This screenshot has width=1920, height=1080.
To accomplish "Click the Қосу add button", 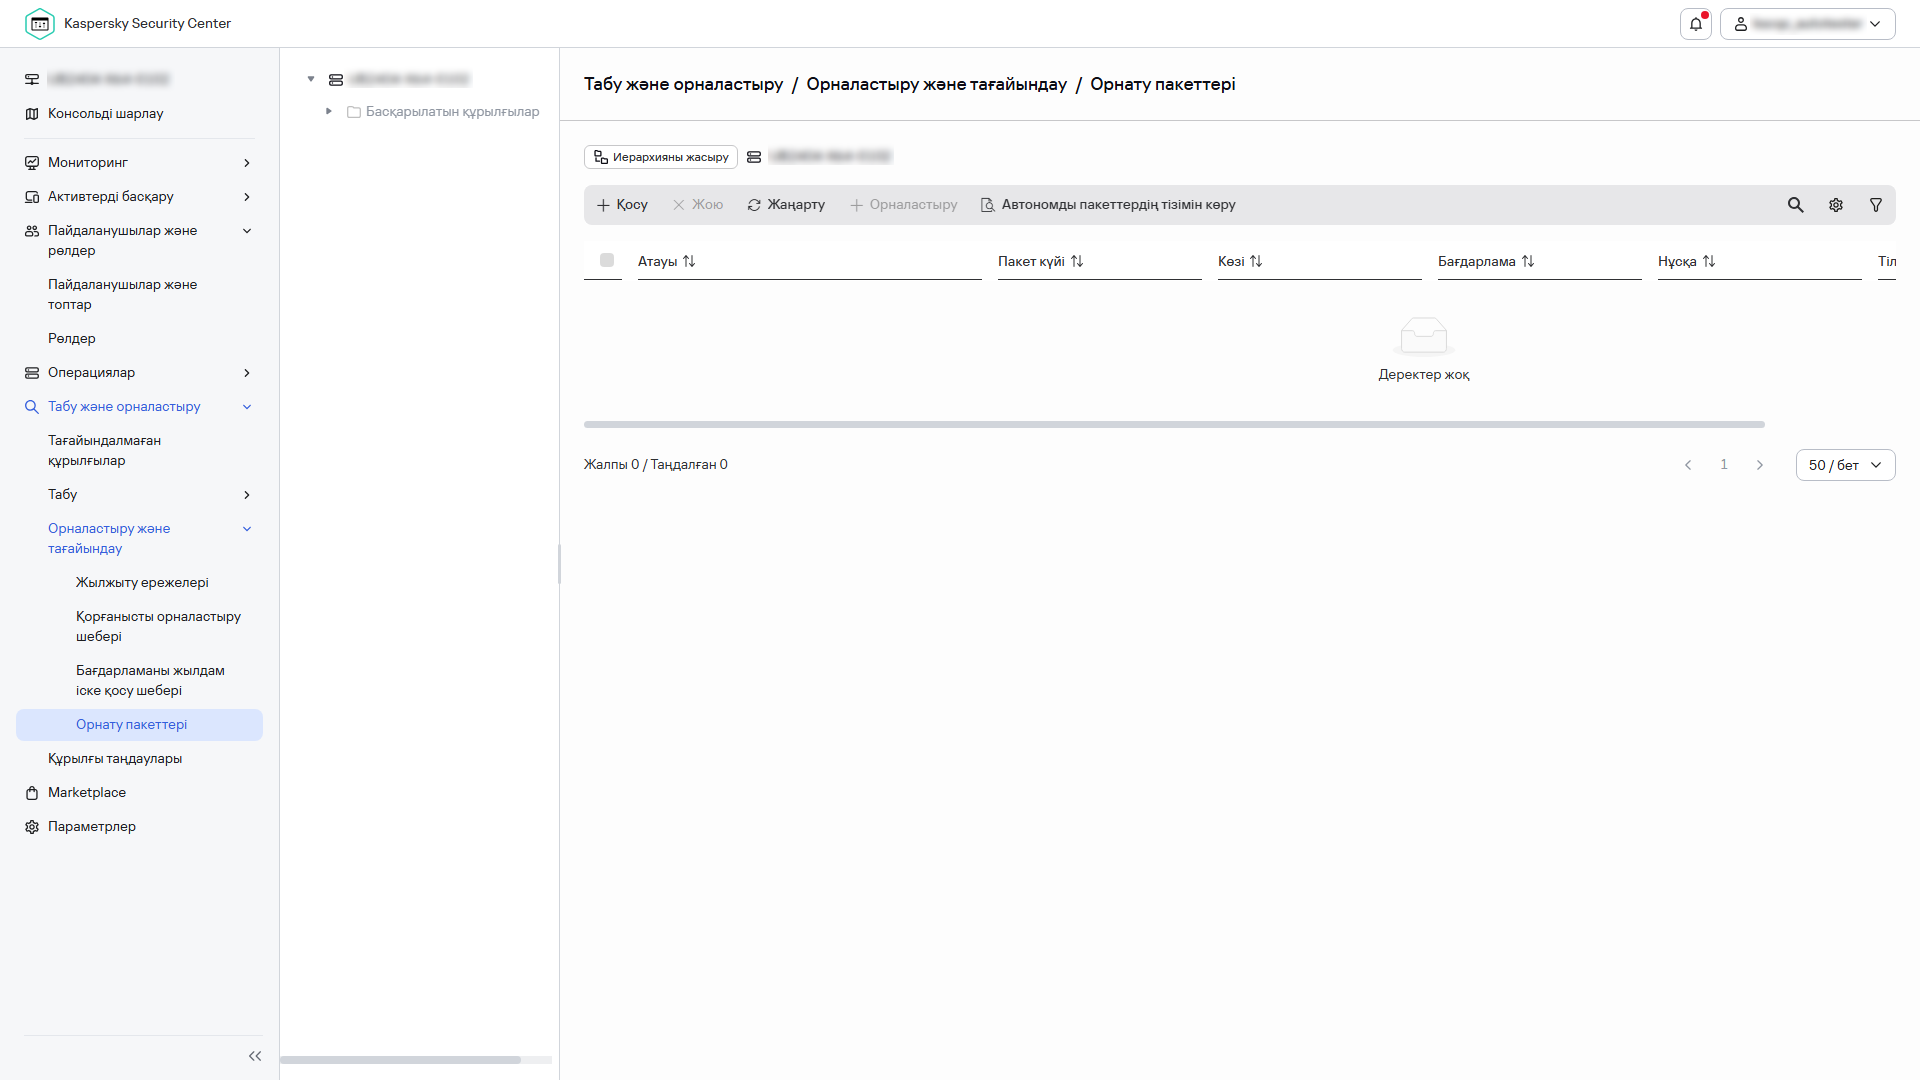I will 622,205.
